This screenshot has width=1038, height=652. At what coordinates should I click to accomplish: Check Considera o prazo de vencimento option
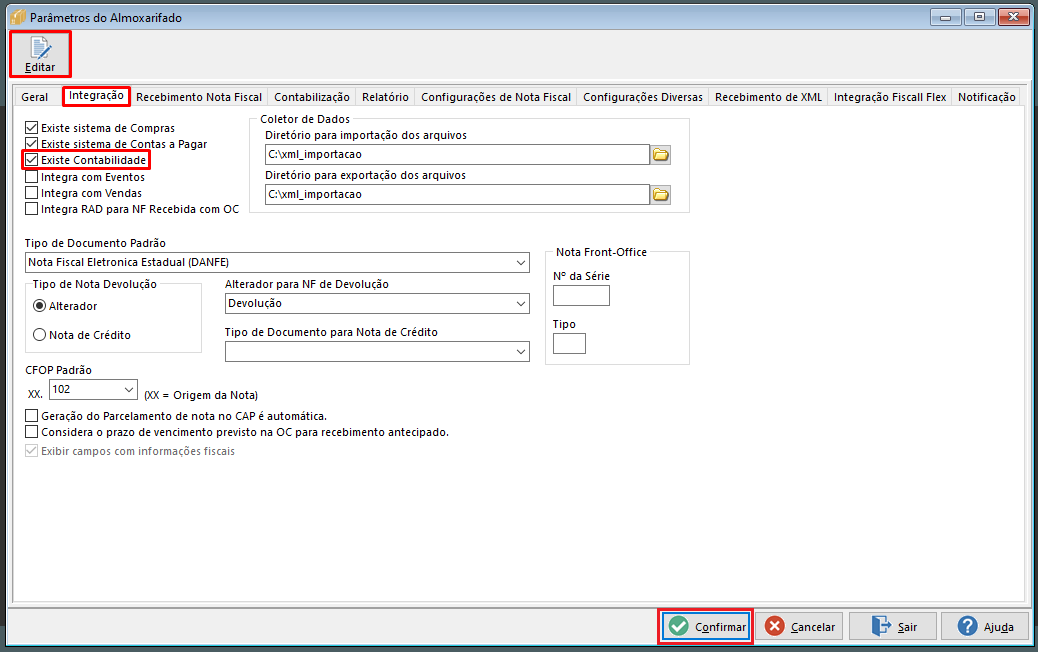(x=31, y=432)
